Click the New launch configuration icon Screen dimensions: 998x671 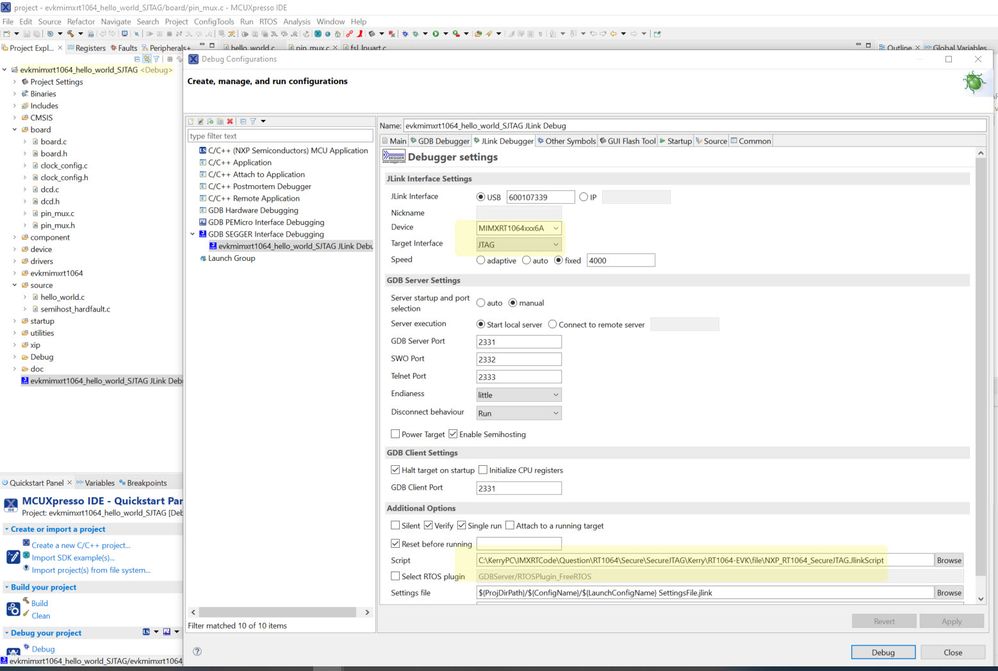pyautogui.click(x=190, y=121)
